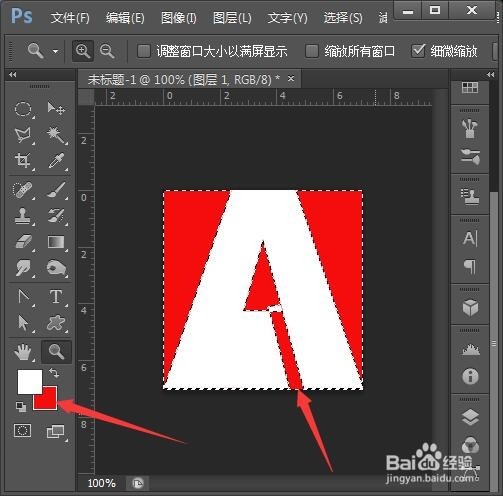Select the Brush tool
503x496 pixels.
pos(56,190)
